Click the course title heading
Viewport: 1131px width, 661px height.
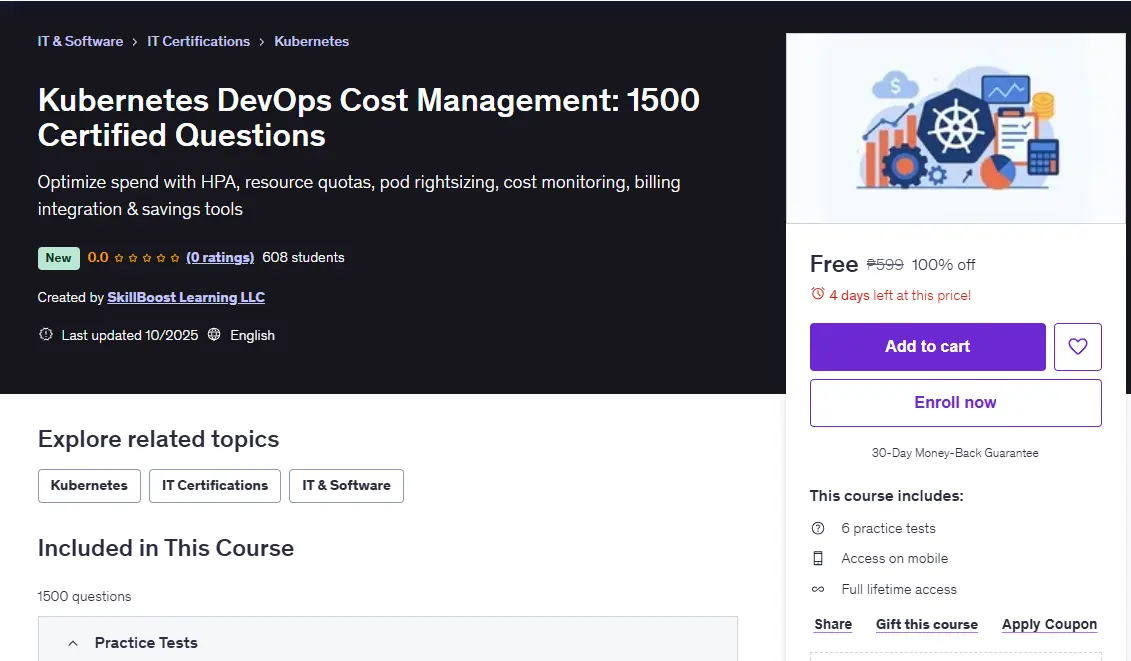369,118
